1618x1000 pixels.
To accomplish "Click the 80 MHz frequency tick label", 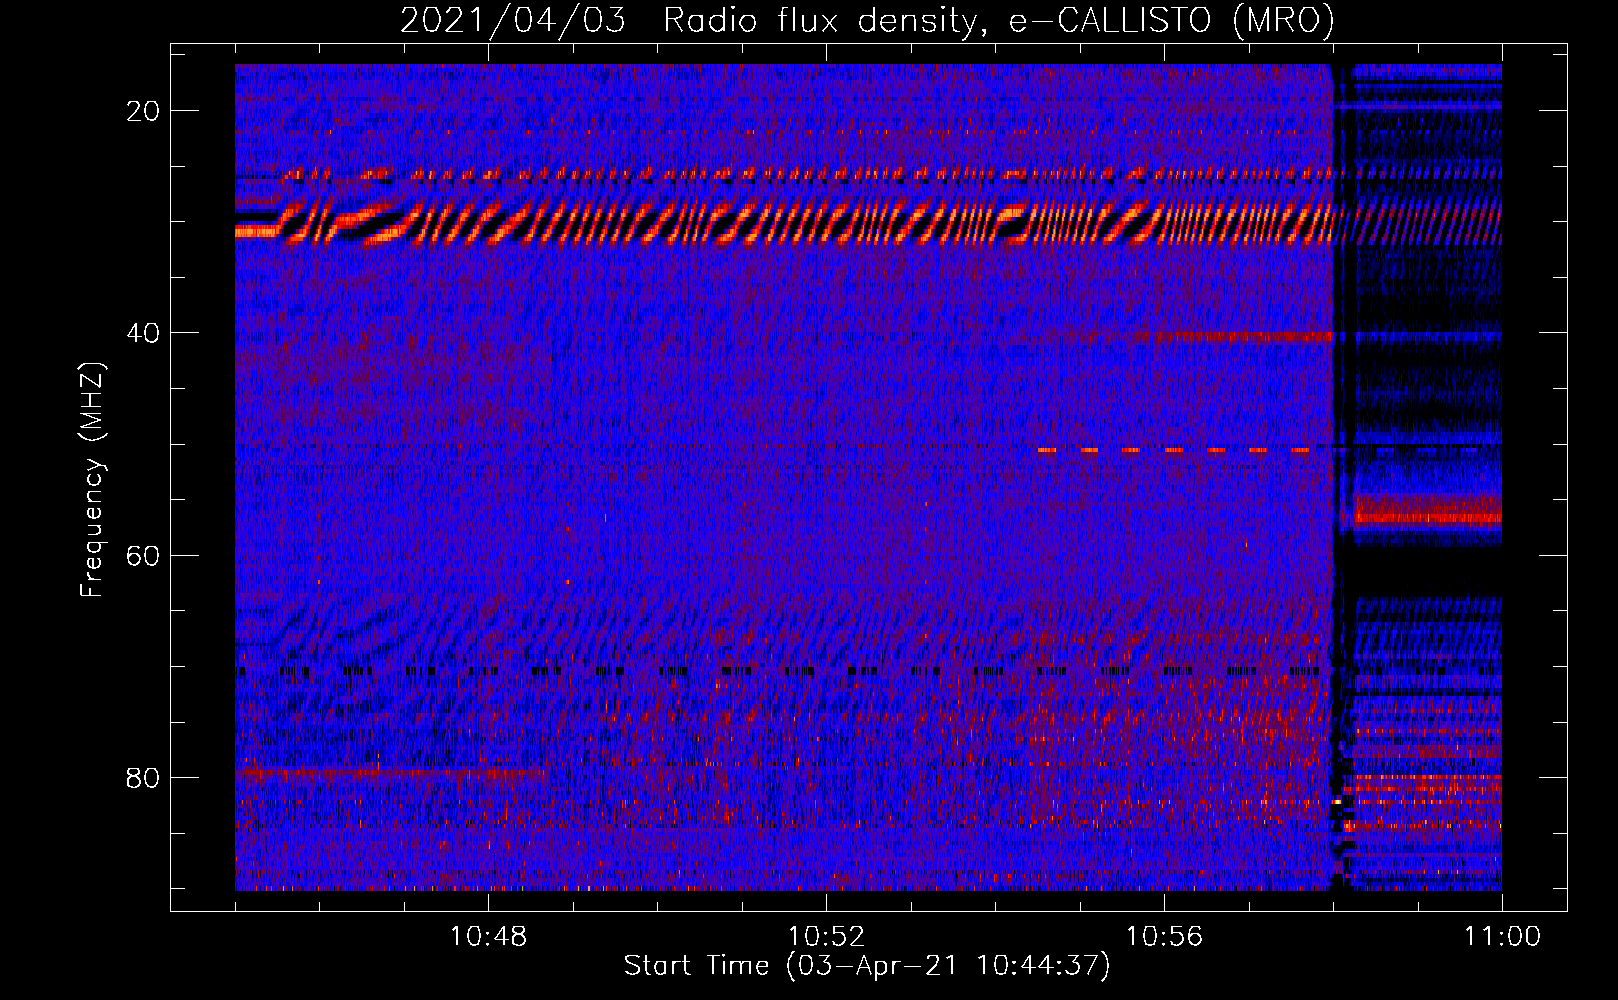I will tap(144, 778).
